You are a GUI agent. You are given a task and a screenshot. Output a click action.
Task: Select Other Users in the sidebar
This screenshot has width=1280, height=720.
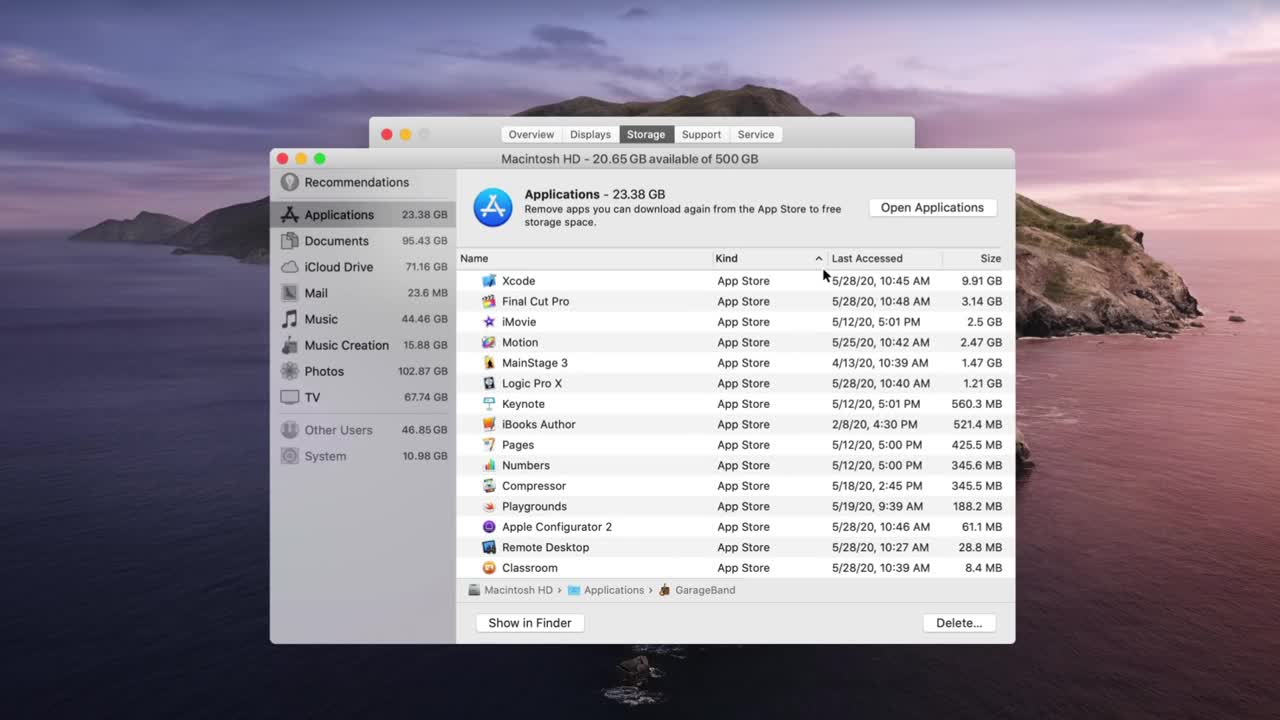363,430
